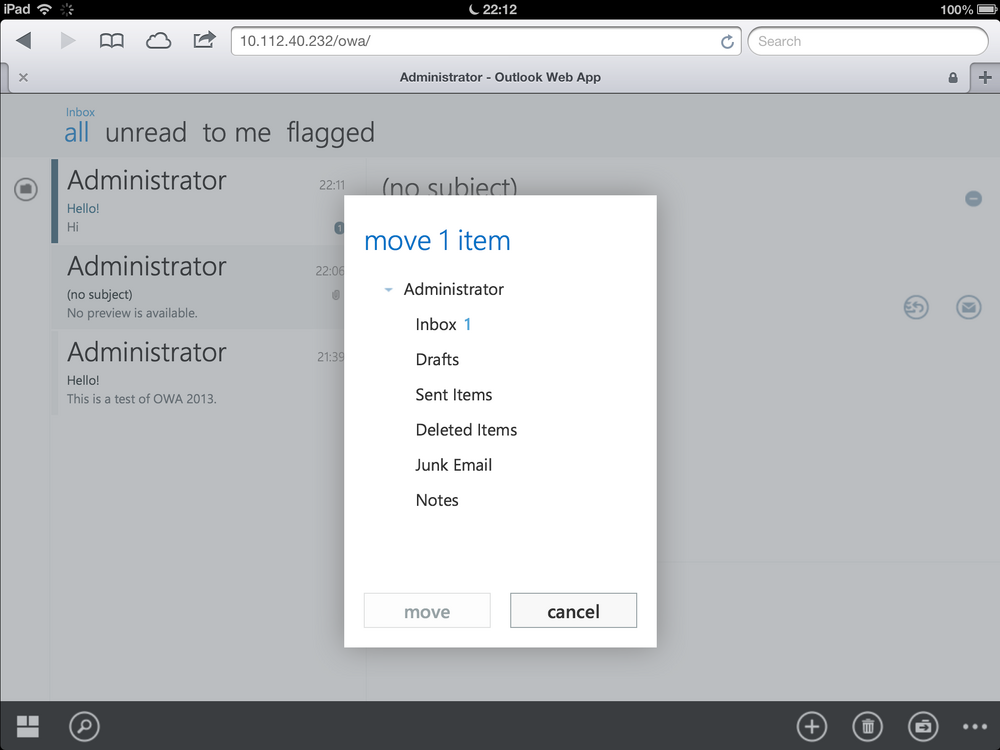Viewport: 1000px width, 750px height.
Task: Open iCloud tabs cloud icon
Action: [158, 41]
